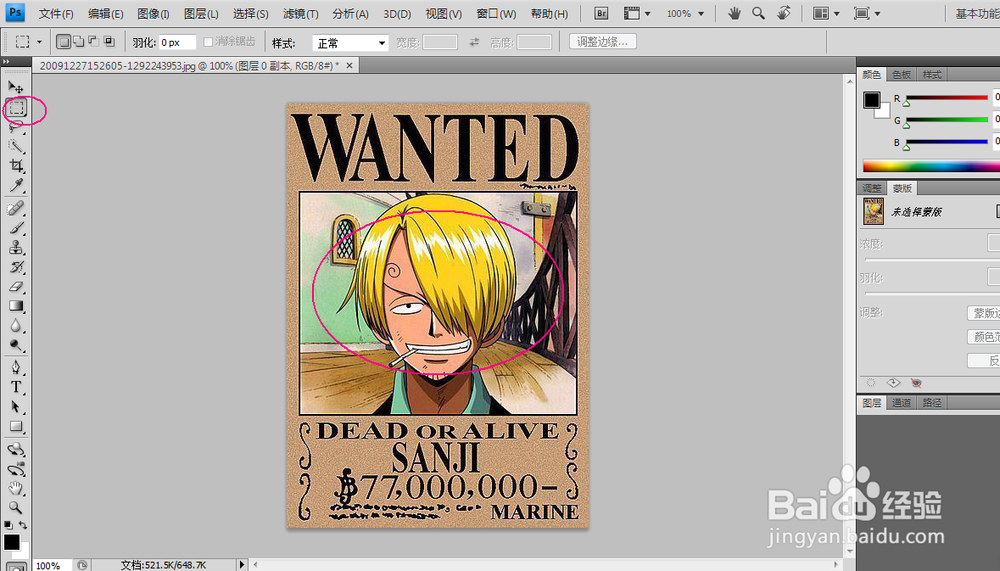Switch to the 通道 tab
Image resolution: width=1000 pixels, height=571 pixels.
click(x=901, y=403)
